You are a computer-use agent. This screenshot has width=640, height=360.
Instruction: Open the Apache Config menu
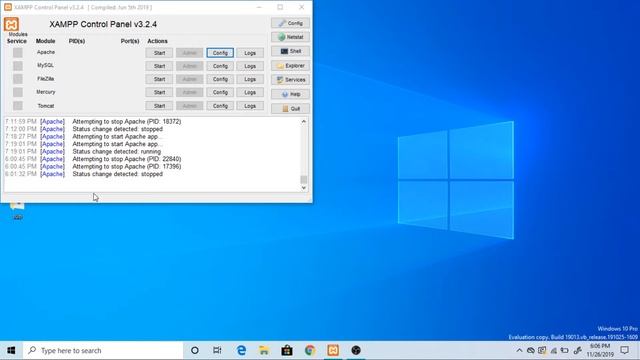(x=220, y=53)
